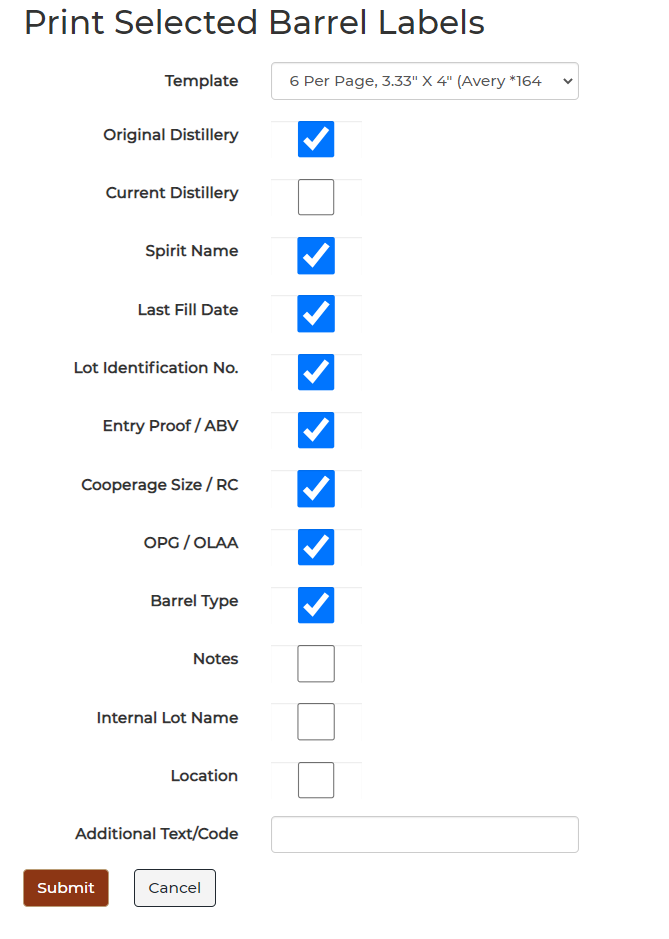Turn off Barrel Type checkbox

click(x=316, y=605)
